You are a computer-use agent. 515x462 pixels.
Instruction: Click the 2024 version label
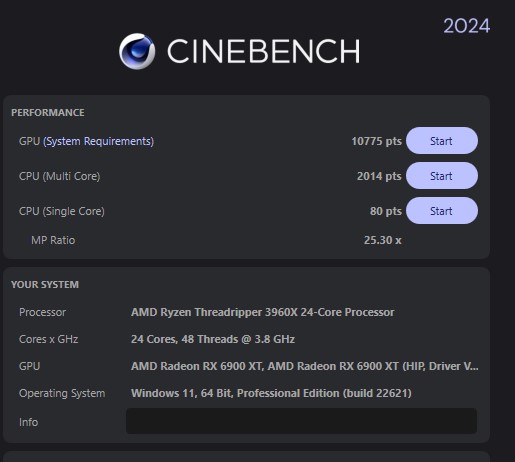(467, 26)
